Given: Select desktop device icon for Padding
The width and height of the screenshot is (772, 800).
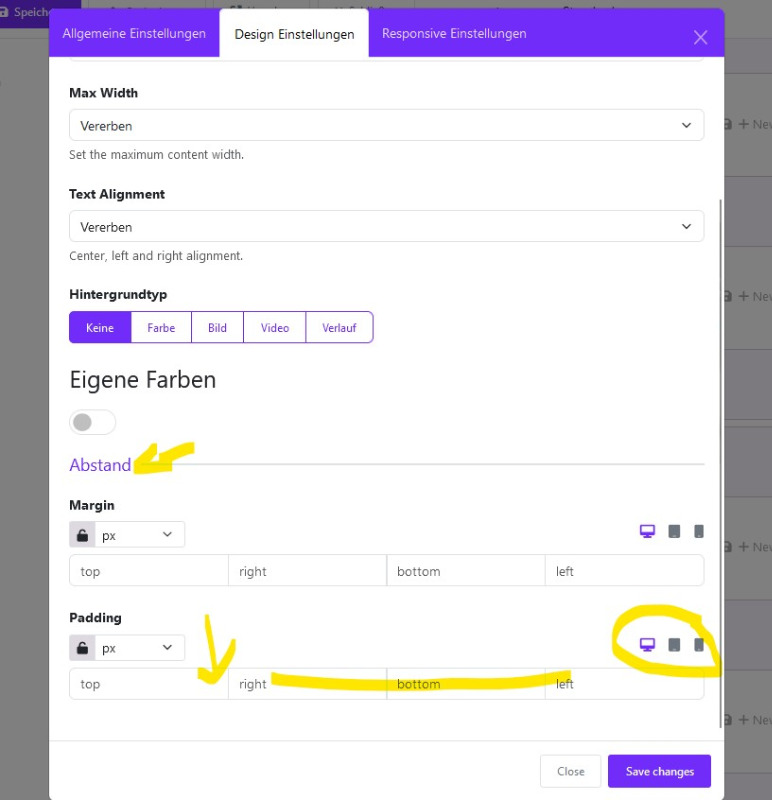Looking at the screenshot, I should coord(647,644).
